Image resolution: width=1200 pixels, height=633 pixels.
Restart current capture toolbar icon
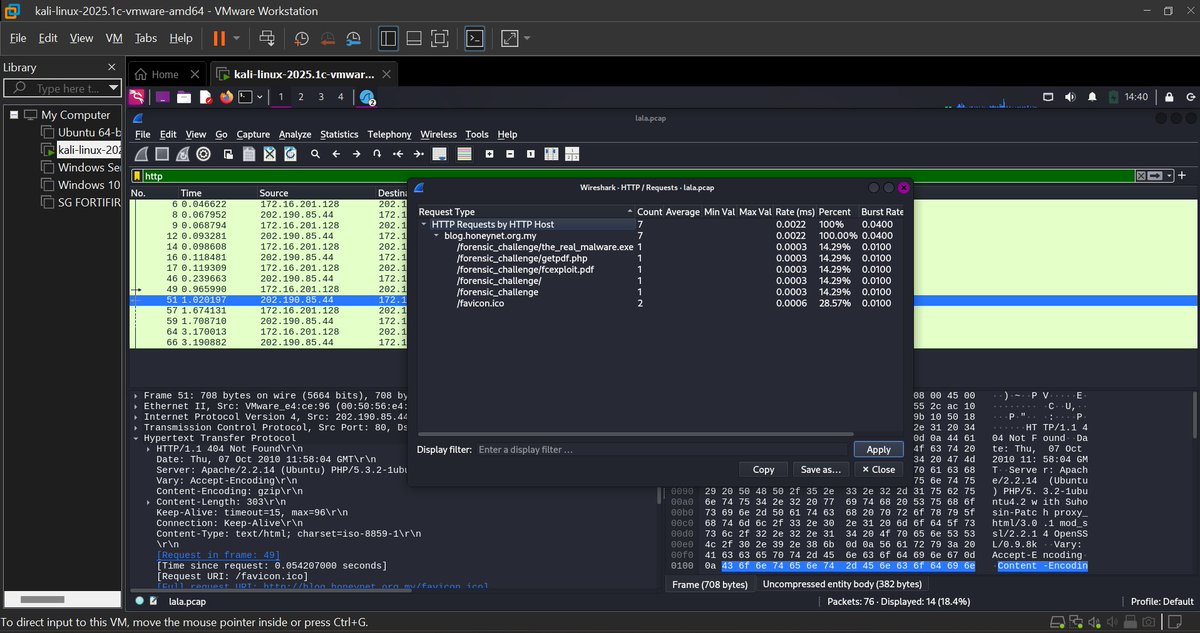pyautogui.click(x=183, y=154)
